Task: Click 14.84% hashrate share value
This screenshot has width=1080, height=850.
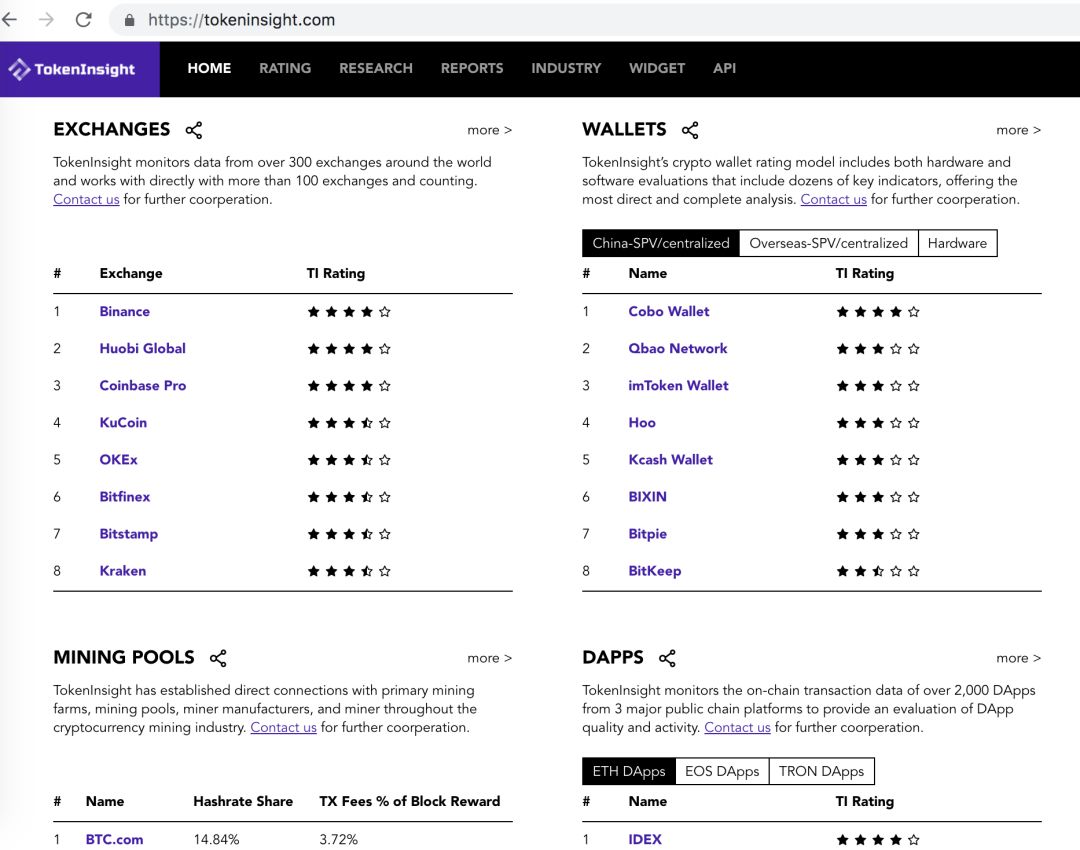Action: click(216, 840)
